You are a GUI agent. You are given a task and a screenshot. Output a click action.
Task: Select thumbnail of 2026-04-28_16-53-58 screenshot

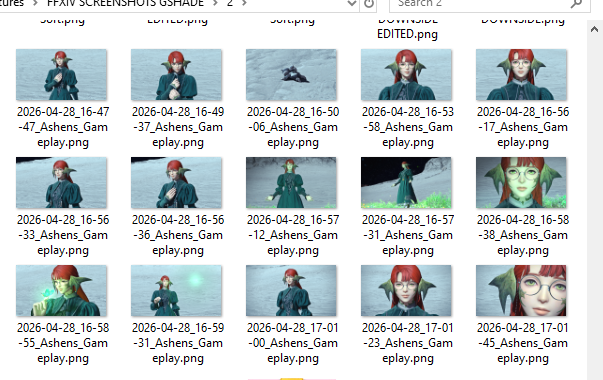406,75
